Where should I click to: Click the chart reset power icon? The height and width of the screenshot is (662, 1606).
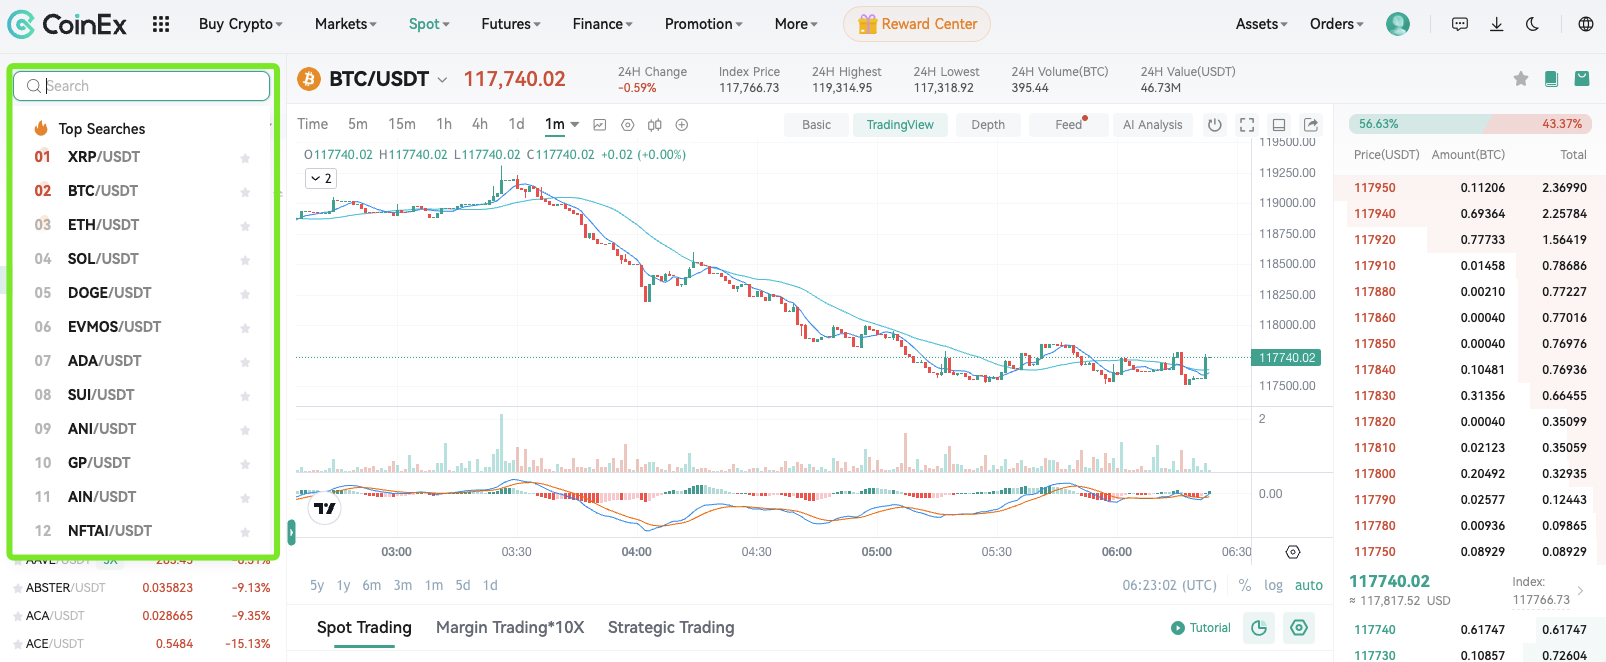click(1215, 125)
